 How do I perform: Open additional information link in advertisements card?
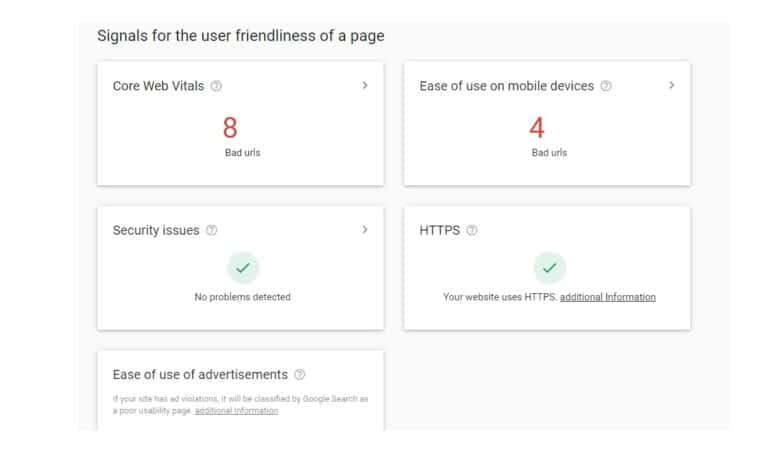pyautogui.click(x=236, y=411)
